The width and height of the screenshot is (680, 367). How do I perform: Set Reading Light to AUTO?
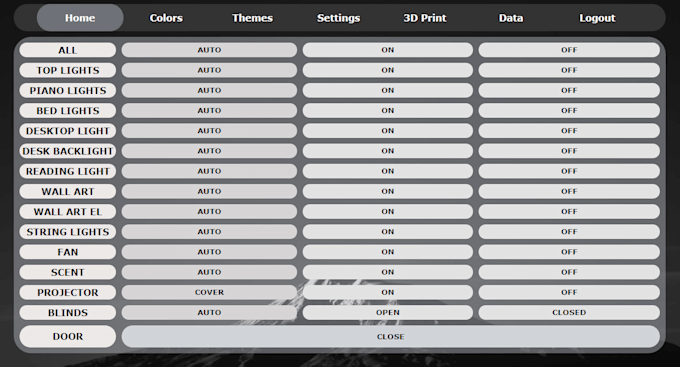pyautogui.click(x=209, y=171)
